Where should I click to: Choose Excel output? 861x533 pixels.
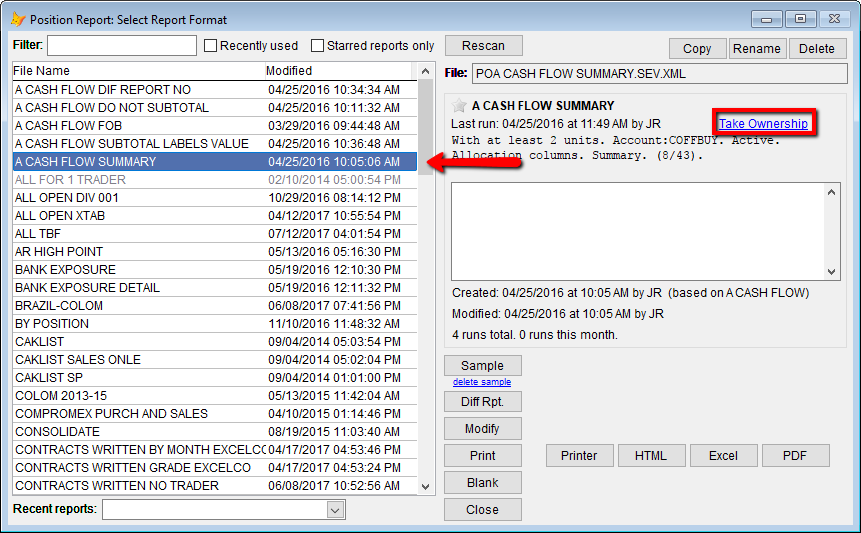[723, 456]
